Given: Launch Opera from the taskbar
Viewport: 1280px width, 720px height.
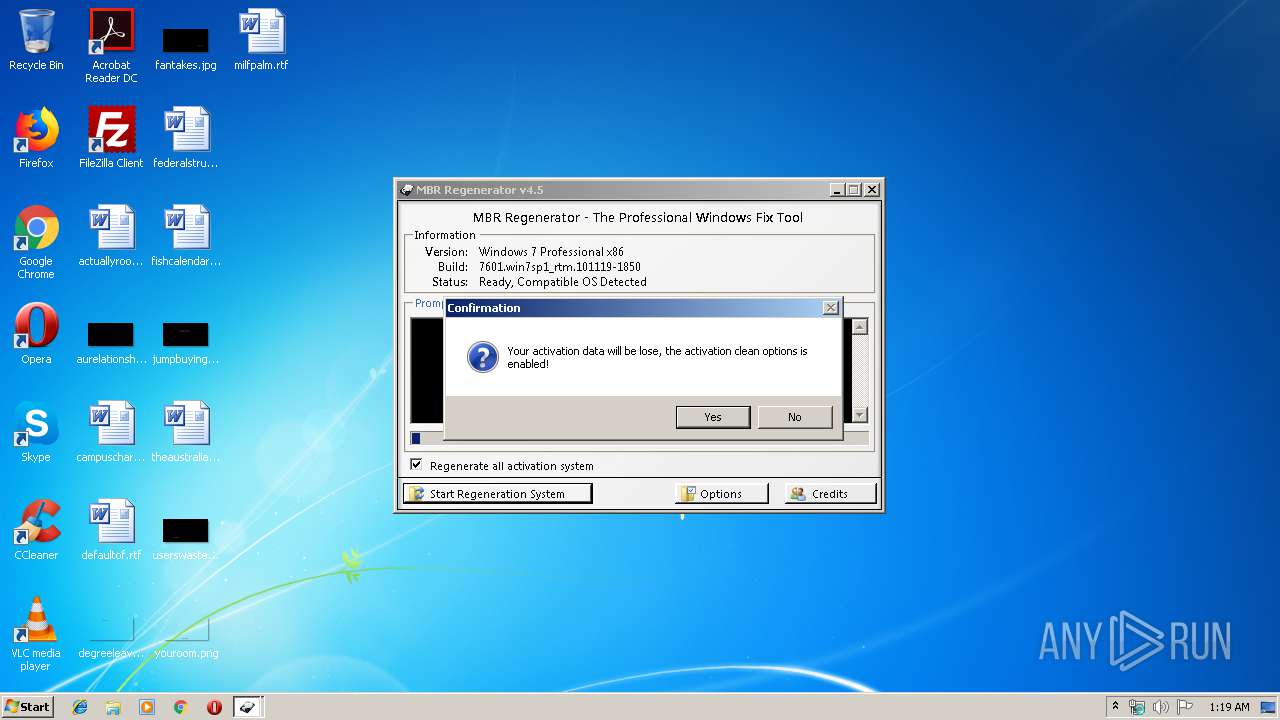Looking at the screenshot, I should (214, 706).
